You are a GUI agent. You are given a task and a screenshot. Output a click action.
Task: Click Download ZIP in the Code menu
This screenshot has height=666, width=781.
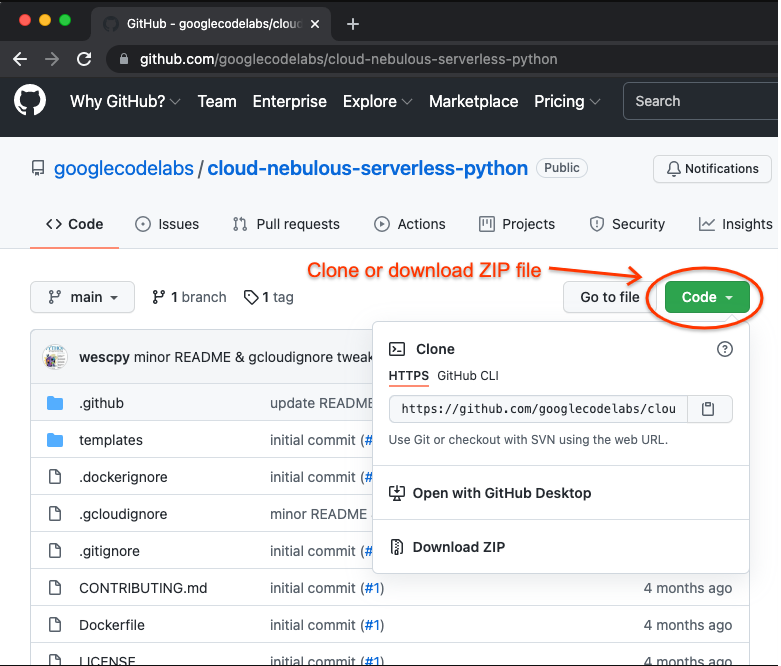coord(458,547)
